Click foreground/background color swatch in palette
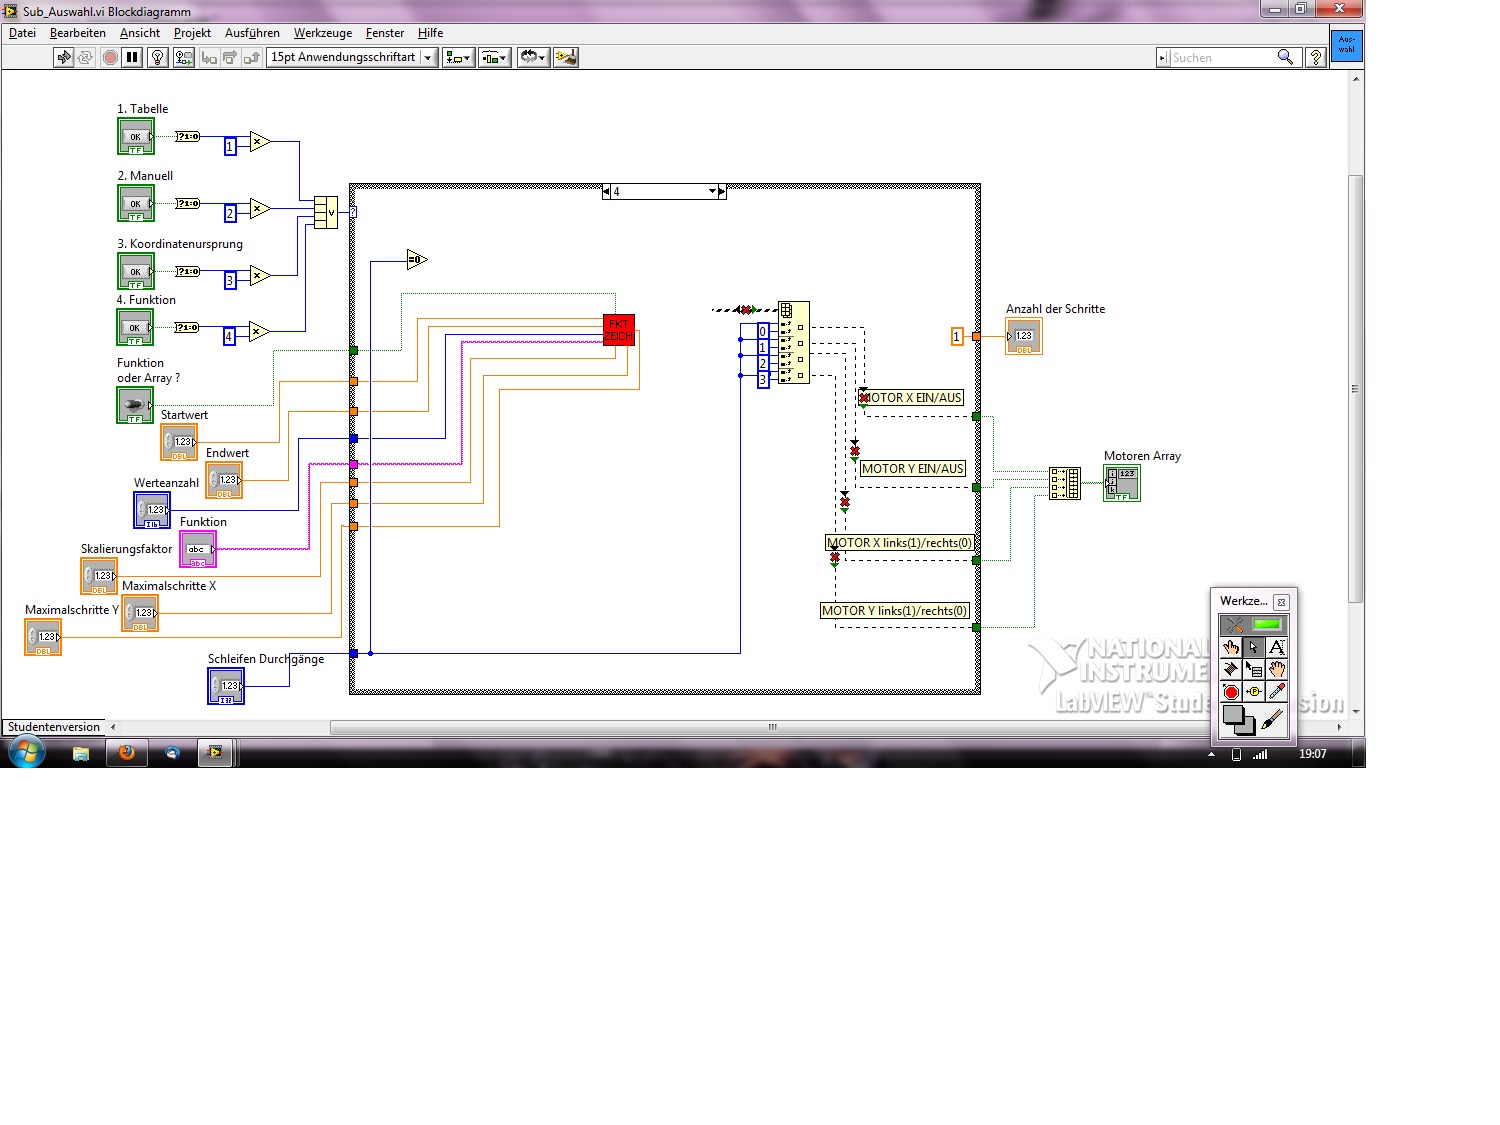The image size is (1500, 1125). click(1237, 718)
